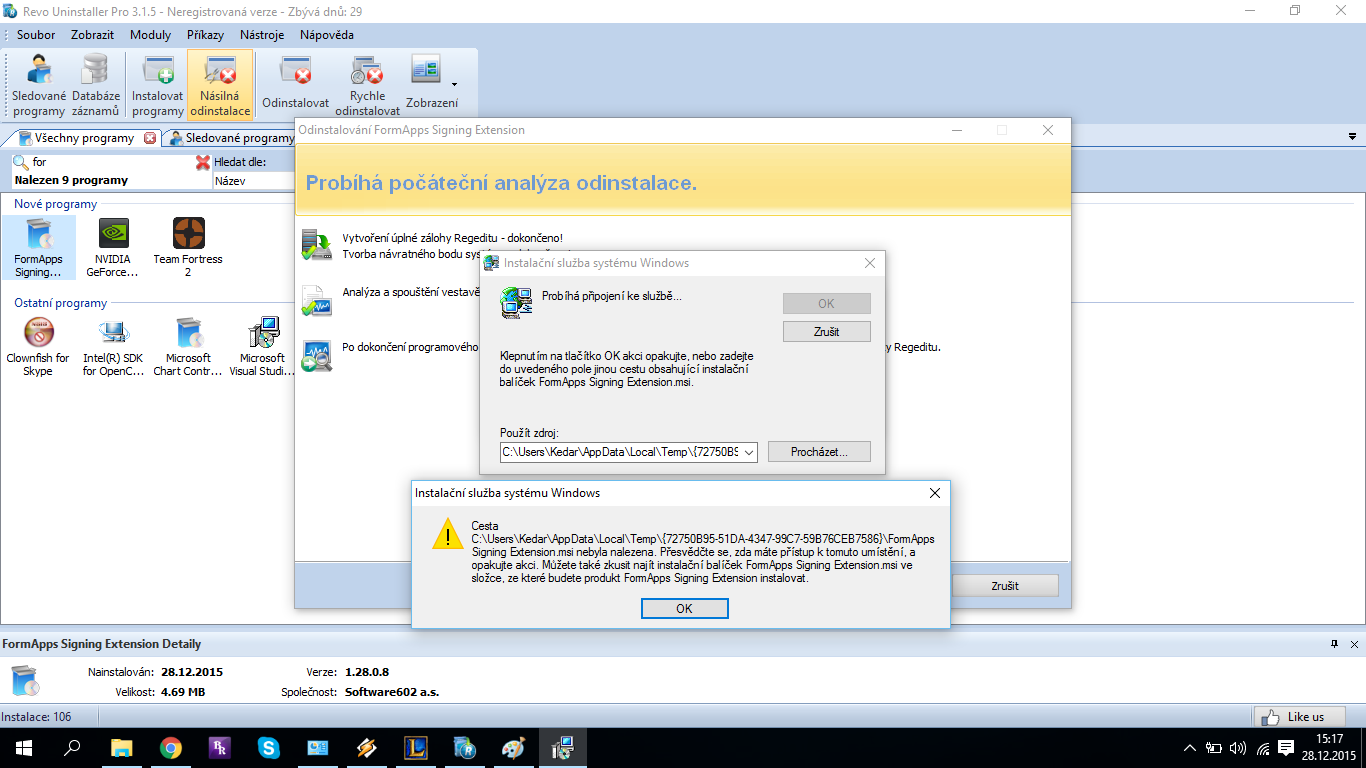
Task: Click Zrušit in uninstall wizard window
Action: pos(1007,586)
